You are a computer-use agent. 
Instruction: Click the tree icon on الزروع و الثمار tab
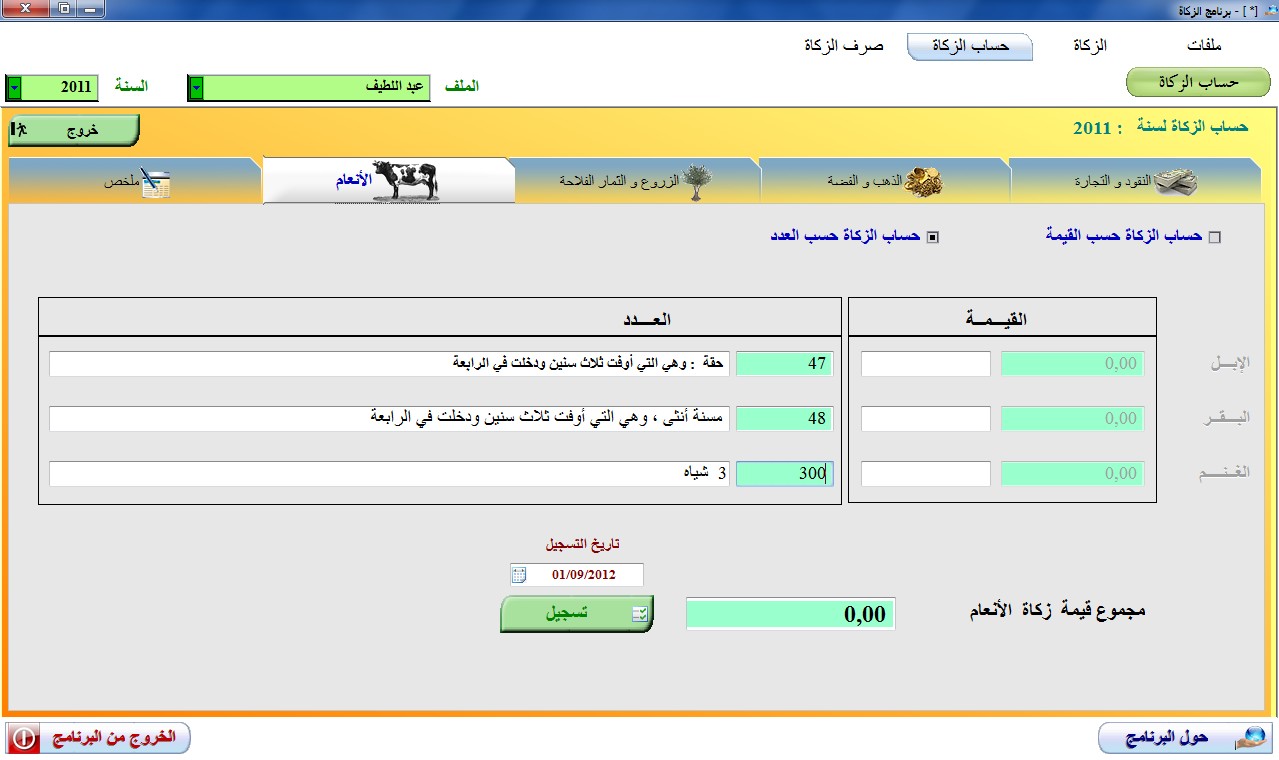pos(698,184)
